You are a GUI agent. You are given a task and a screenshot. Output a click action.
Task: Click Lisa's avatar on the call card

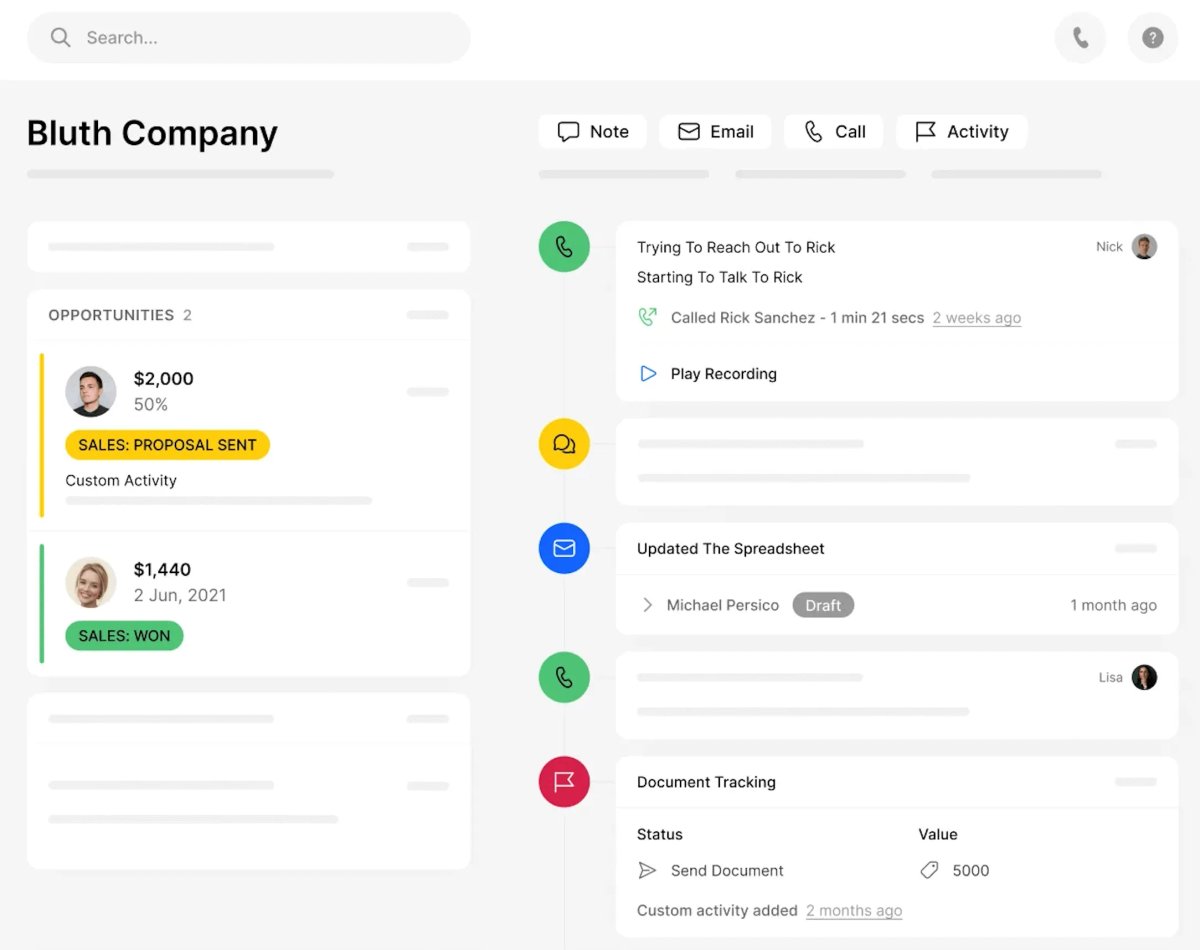1144,677
